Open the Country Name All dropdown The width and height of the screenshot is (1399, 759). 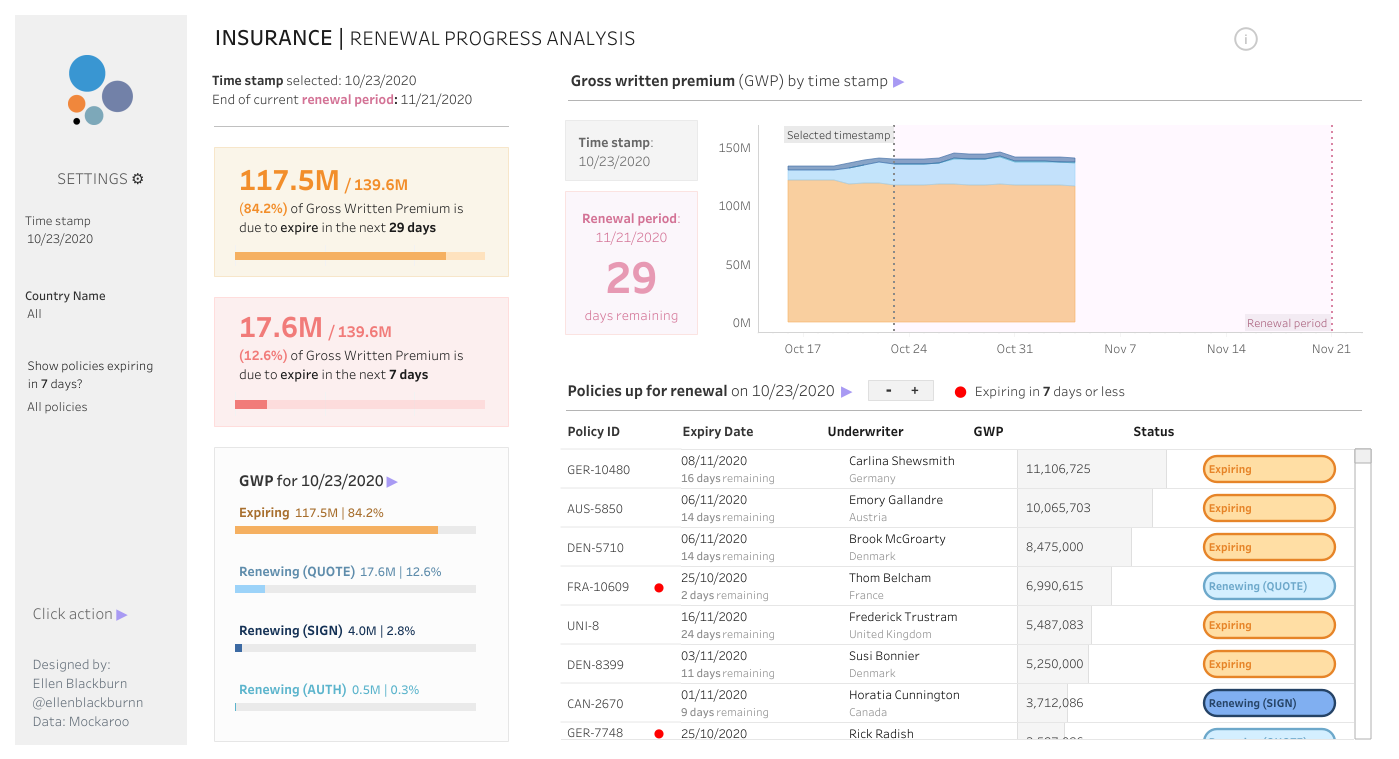(x=35, y=314)
